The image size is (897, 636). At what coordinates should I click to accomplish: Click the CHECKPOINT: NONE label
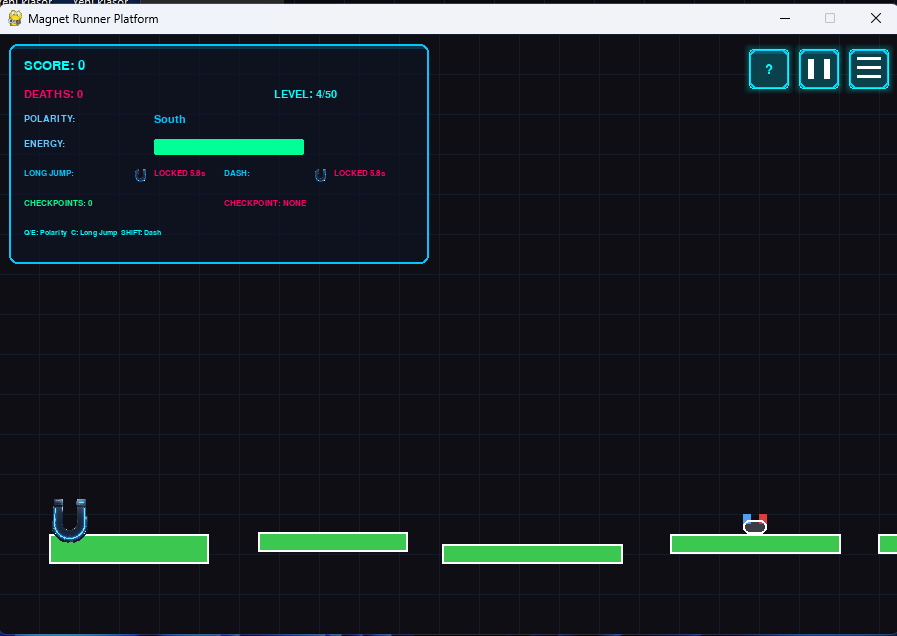(x=265, y=203)
